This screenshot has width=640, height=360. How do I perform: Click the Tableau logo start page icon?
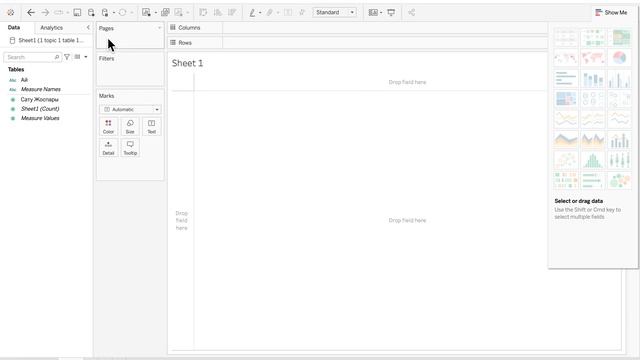(x=11, y=13)
